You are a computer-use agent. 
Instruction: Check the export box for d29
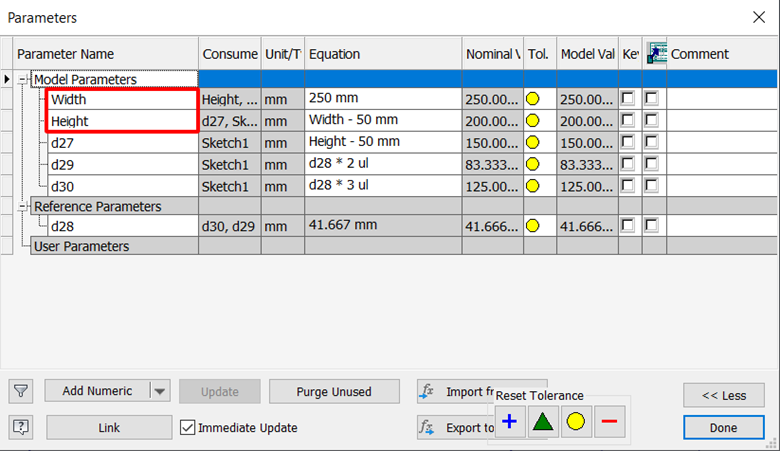pyautogui.click(x=651, y=164)
